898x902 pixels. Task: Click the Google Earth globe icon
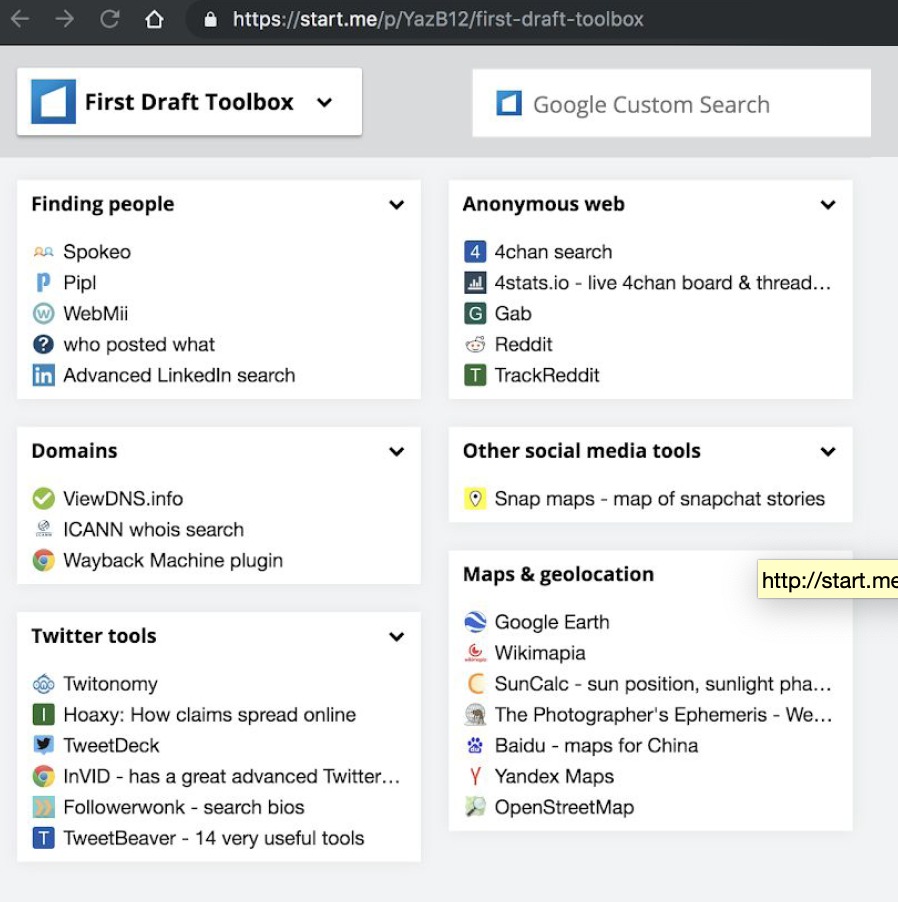pyautogui.click(x=475, y=622)
